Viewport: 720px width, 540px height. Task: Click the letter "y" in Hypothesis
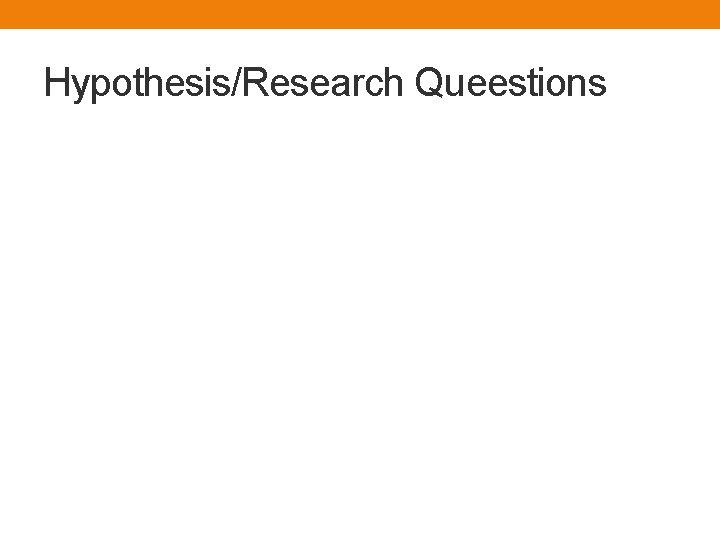(x=78, y=86)
